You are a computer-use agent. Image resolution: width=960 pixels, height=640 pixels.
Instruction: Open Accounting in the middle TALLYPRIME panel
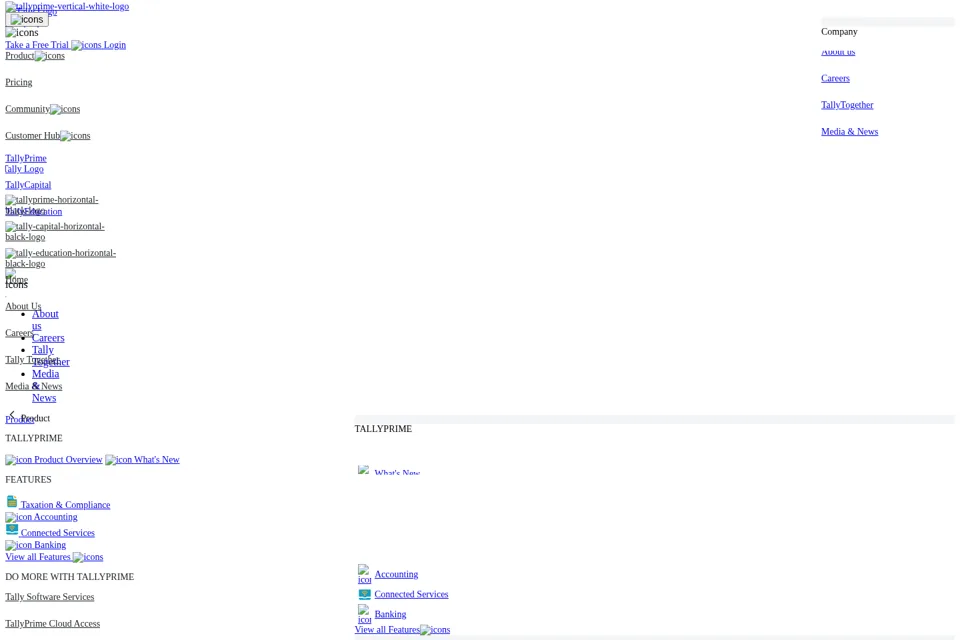pyautogui.click(x=396, y=574)
